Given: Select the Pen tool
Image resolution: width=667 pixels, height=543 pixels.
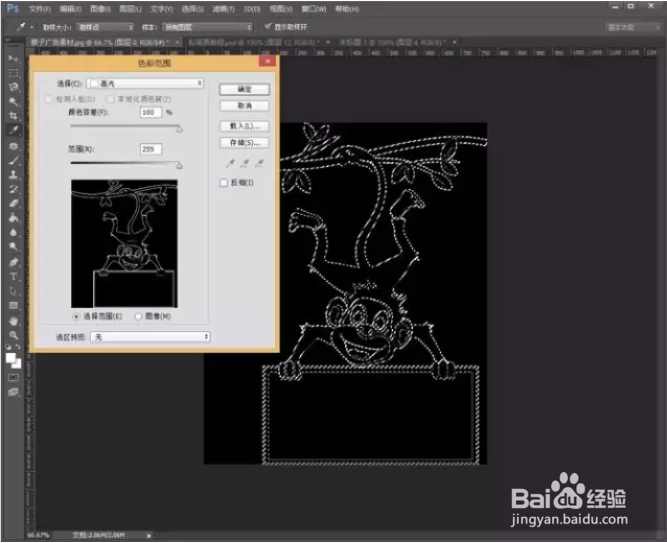Looking at the screenshot, I should [x=13, y=263].
